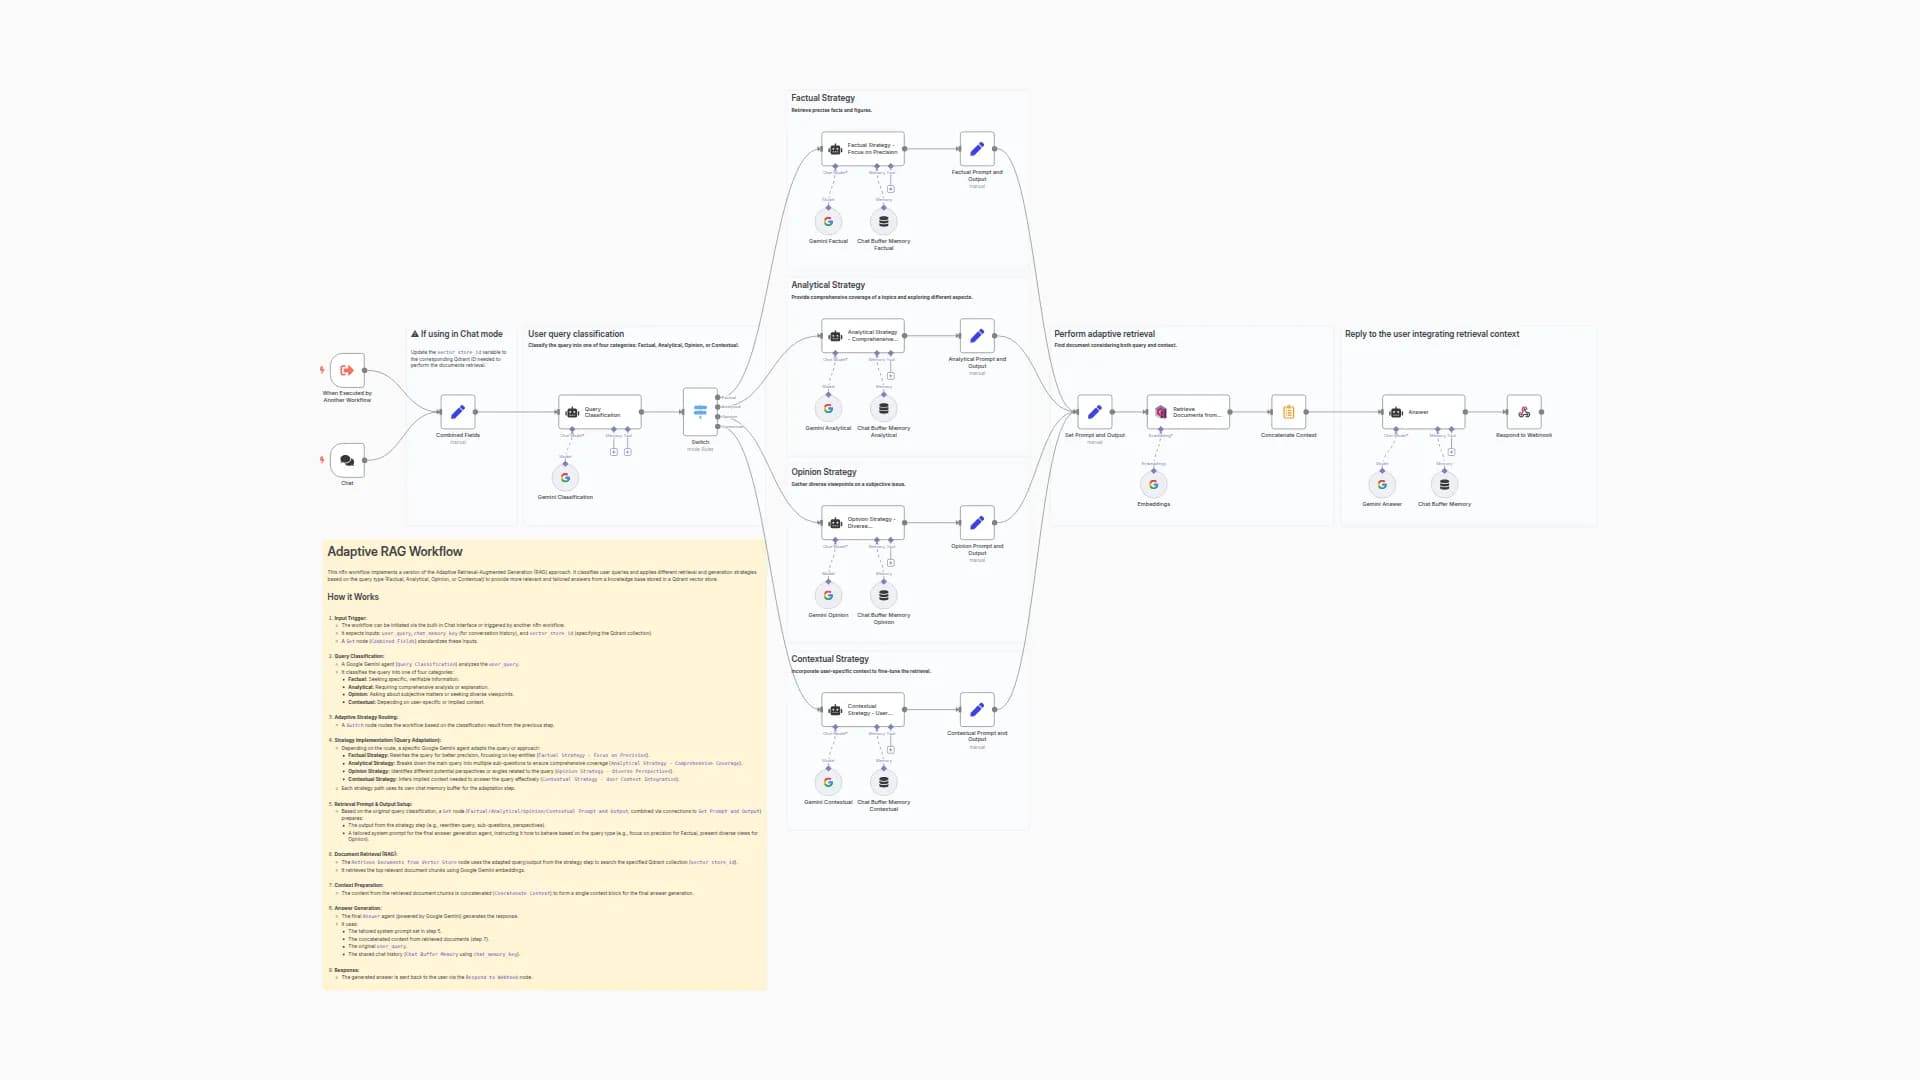Open the Switch routing node
This screenshot has height=1080, width=1920.
[700, 412]
